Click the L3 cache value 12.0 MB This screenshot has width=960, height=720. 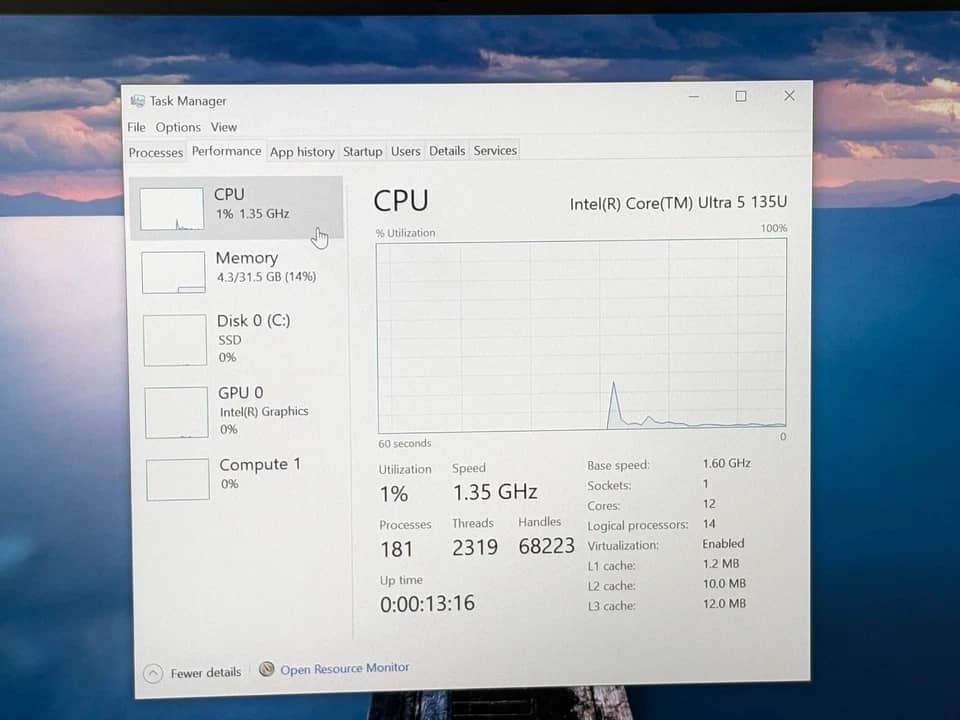[x=724, y=604]
